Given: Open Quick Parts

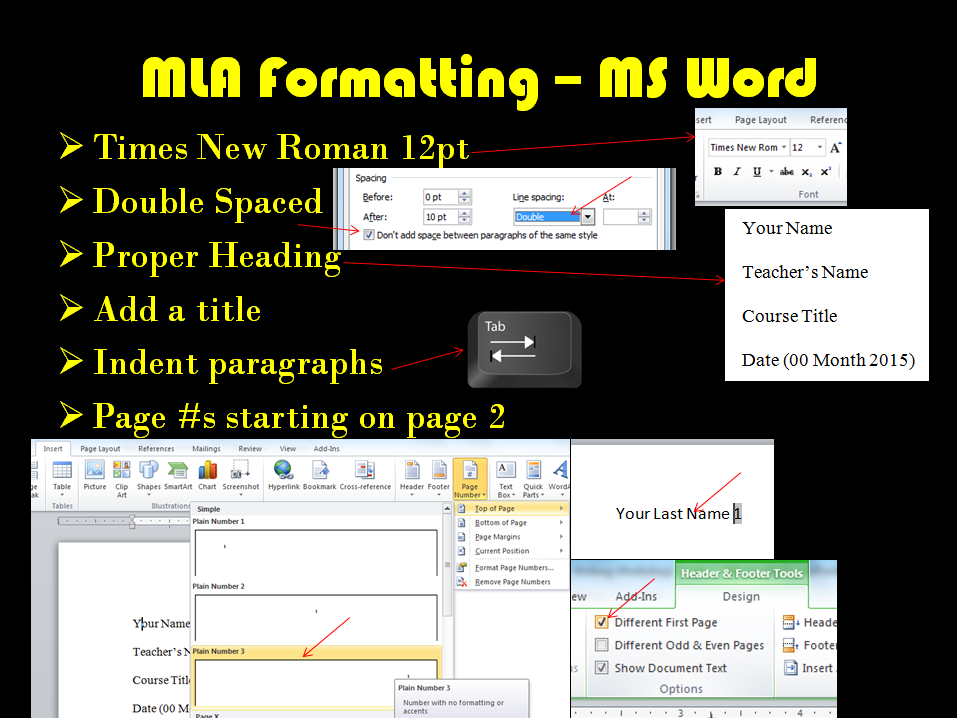Looking at the screenshot, I should [533, 479].
